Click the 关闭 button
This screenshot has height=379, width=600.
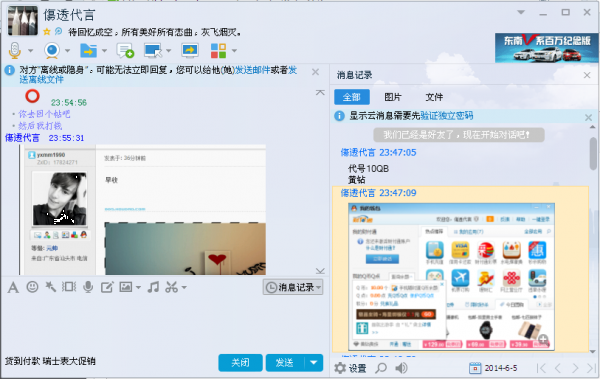coord(240,362)
